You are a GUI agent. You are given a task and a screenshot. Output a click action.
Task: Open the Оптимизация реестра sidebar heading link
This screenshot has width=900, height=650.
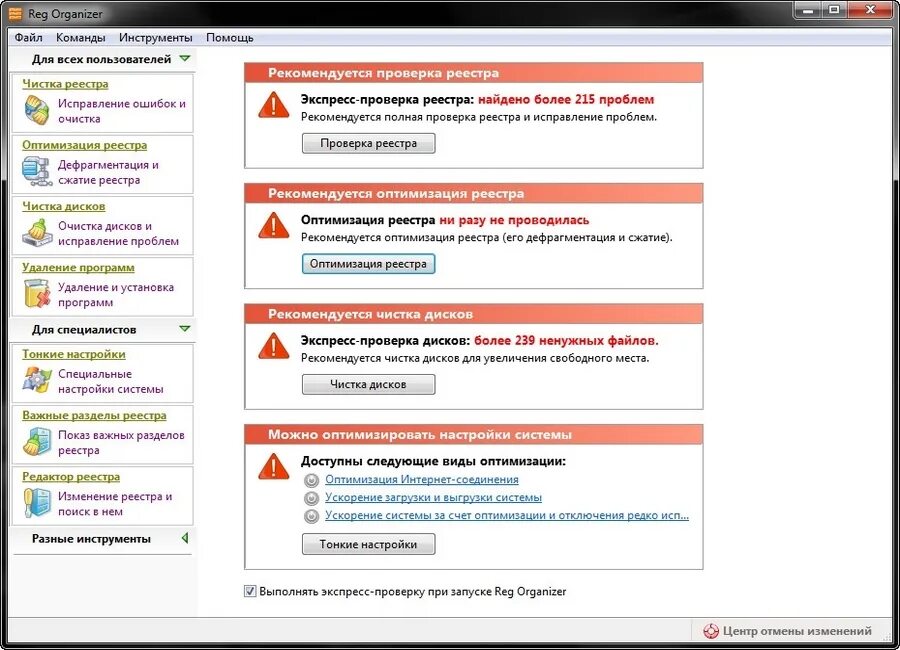point(84,145)
